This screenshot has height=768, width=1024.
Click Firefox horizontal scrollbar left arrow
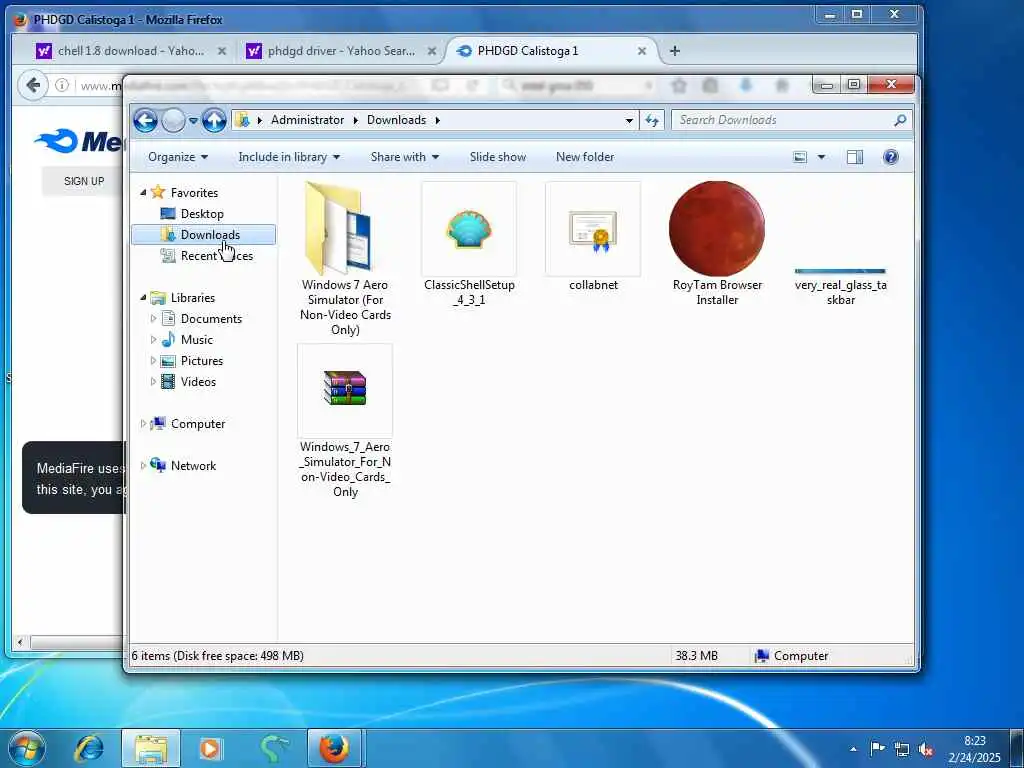click(x=20, y=642)
